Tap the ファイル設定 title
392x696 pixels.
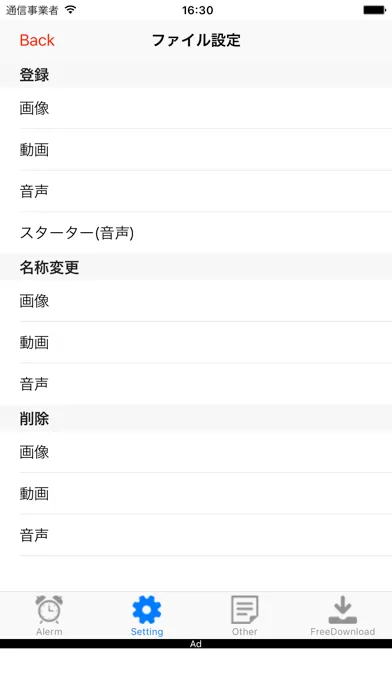point(196,40)
